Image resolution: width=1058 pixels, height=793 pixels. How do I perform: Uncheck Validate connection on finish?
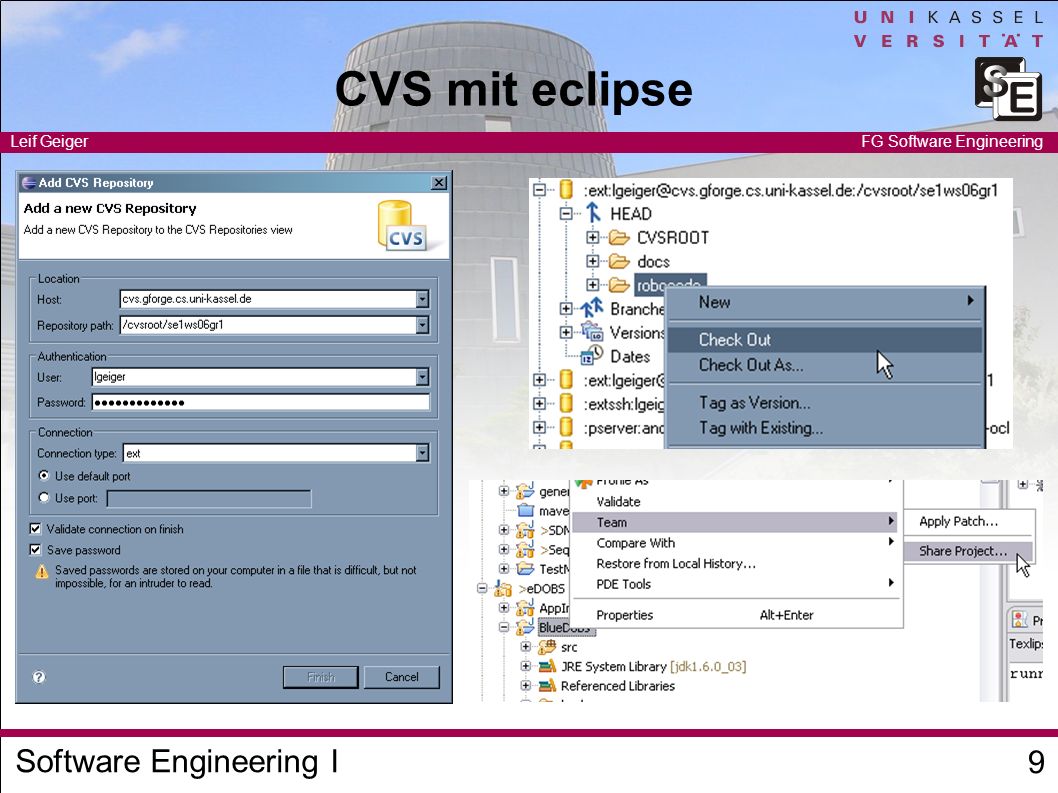click(35, 529)
